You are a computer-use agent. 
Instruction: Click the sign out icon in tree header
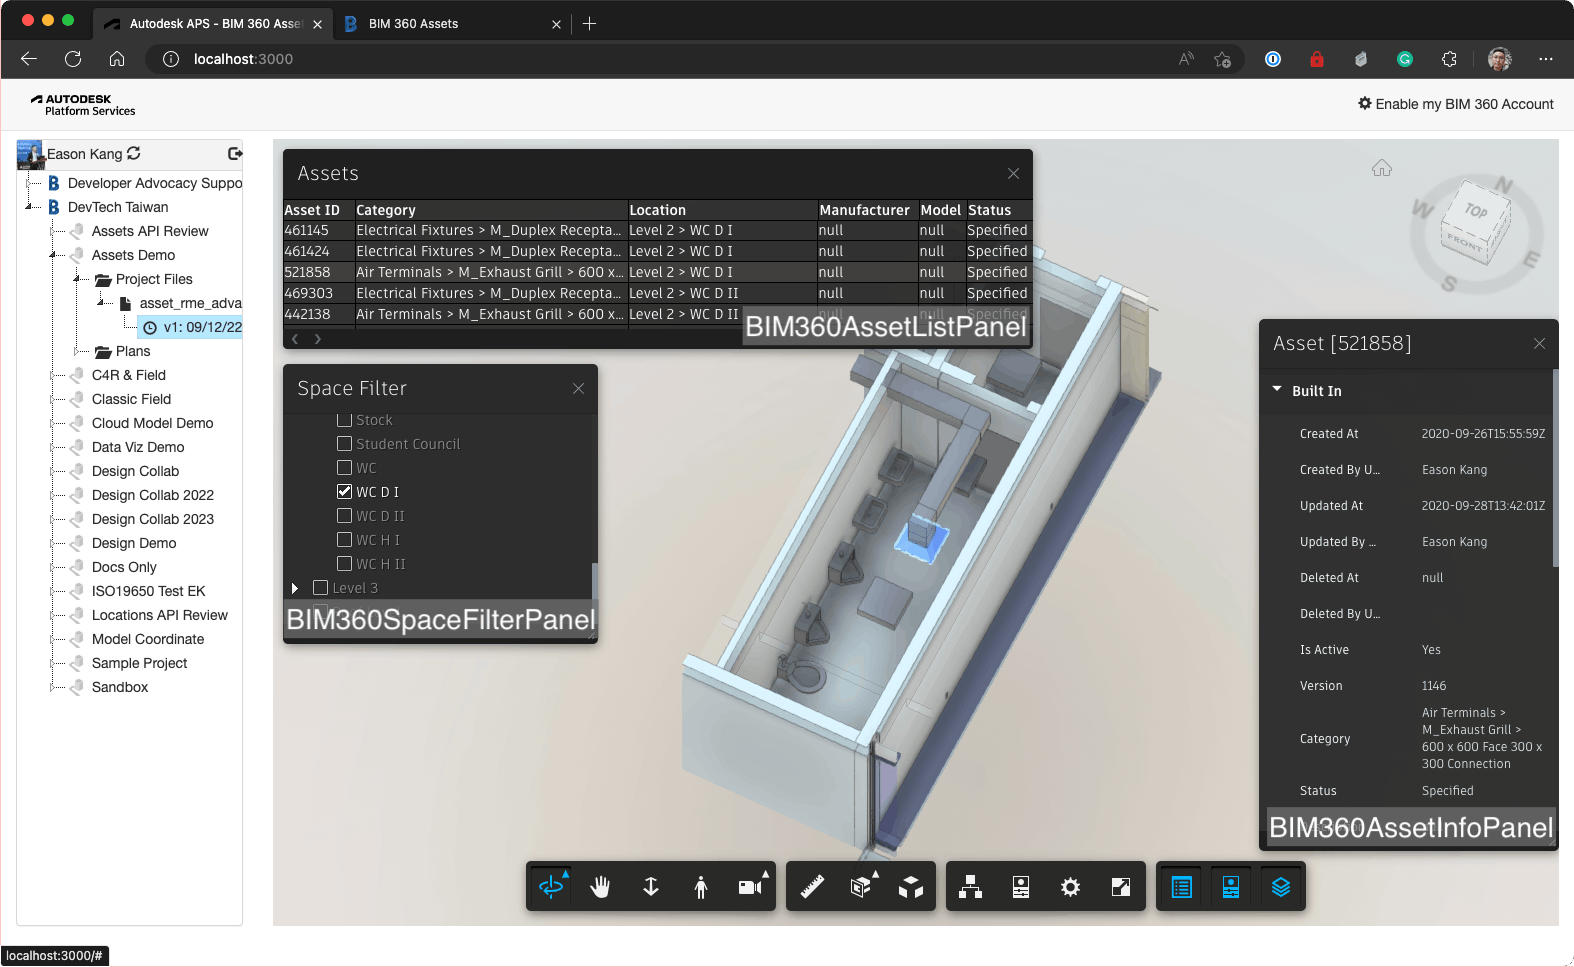pyautogui.click(x=235, y=153)
